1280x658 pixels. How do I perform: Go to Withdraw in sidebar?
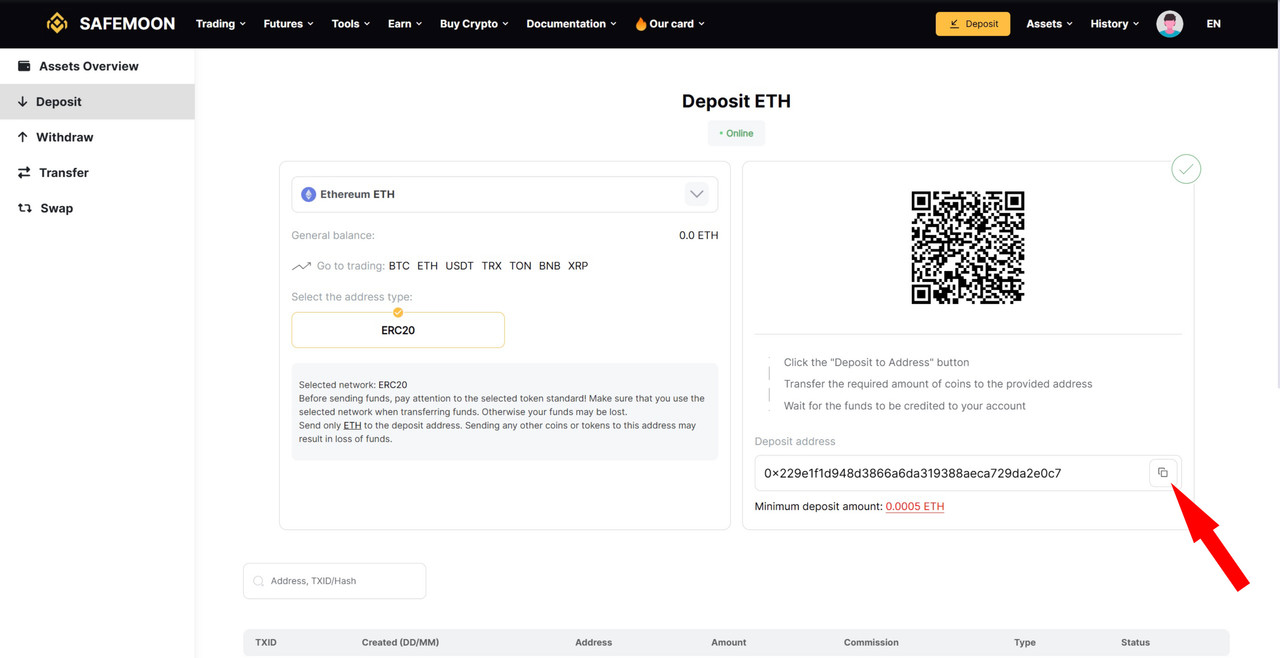(x=97, y=137)
